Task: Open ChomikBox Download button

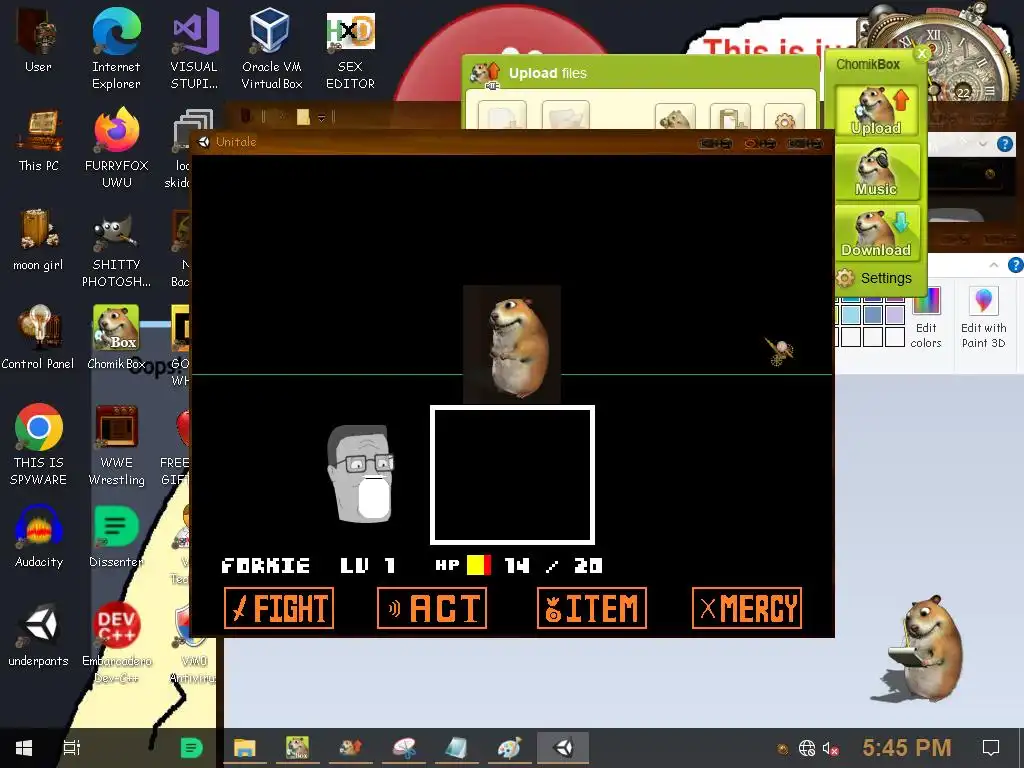Action: (x=876, y=232)
